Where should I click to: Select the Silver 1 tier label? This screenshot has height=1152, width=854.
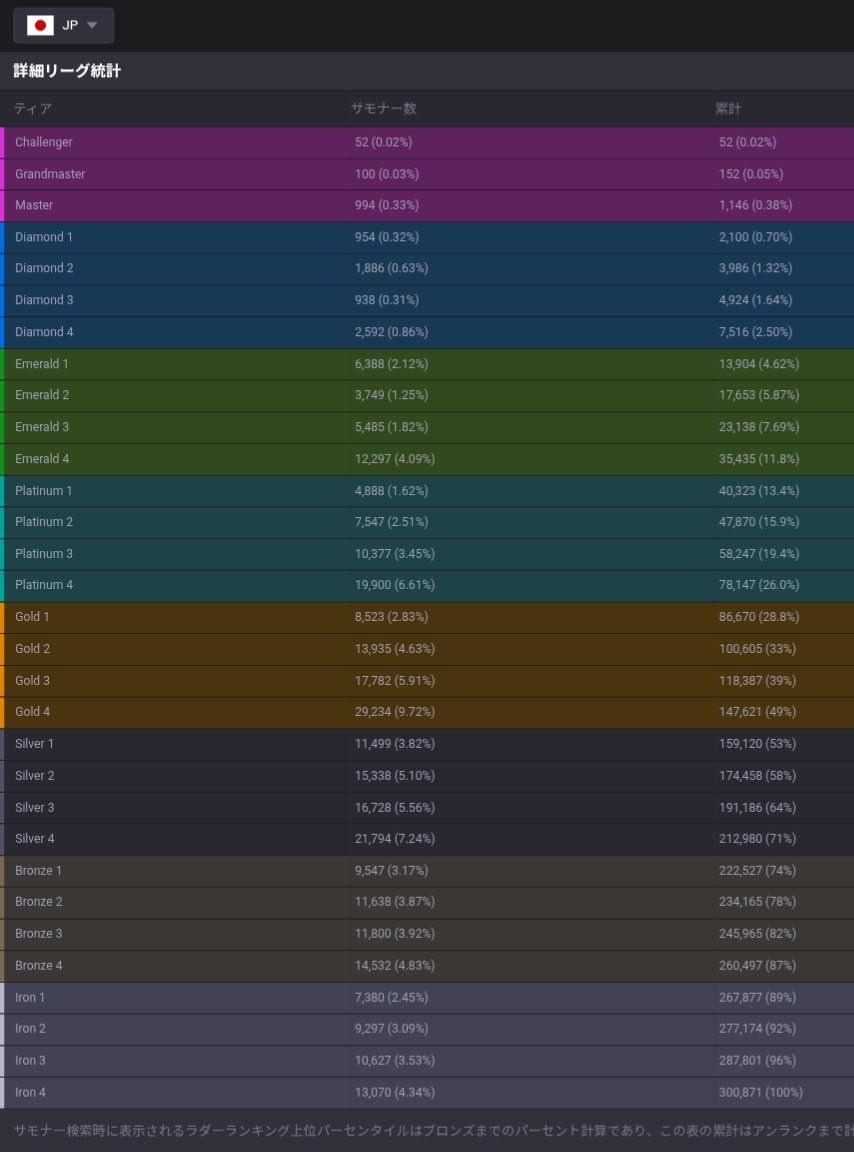(x=35, y=744)
